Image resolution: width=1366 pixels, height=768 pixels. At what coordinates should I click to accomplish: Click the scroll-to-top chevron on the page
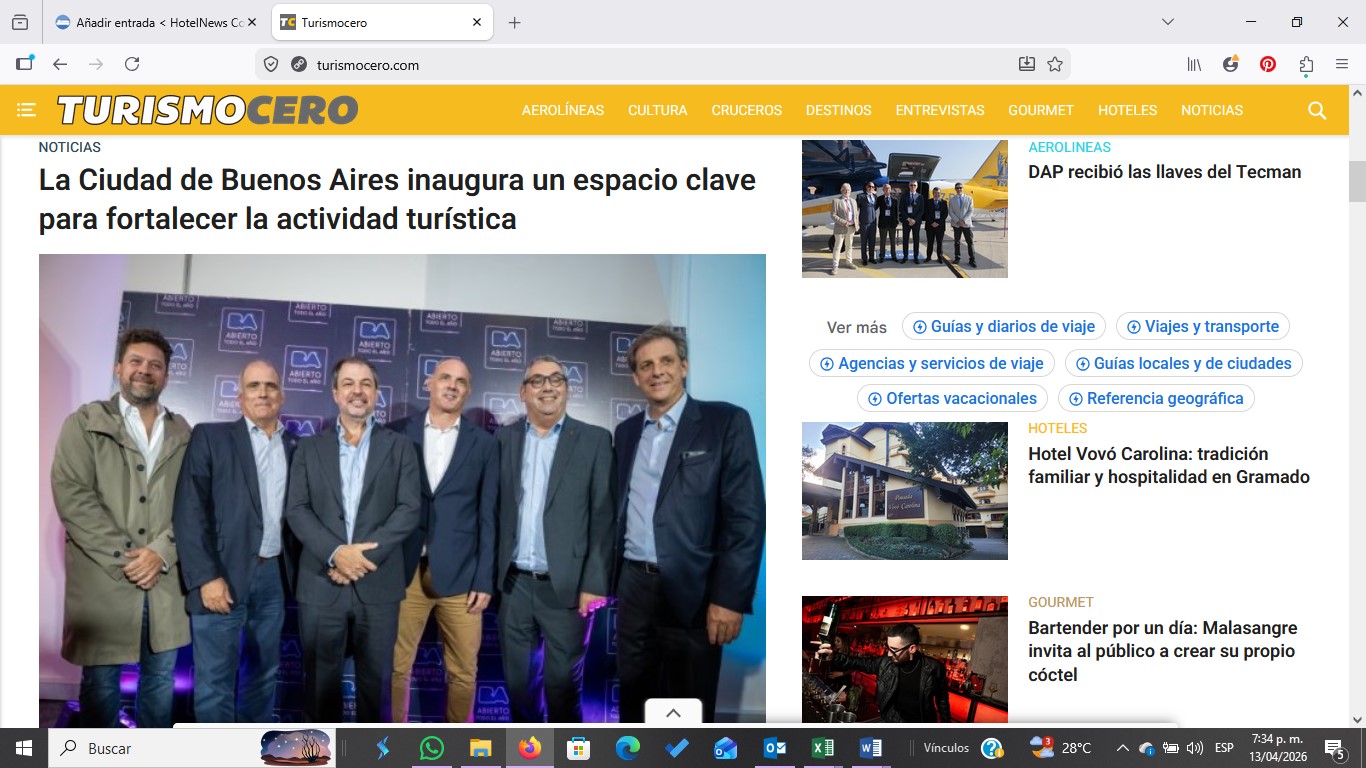[x=672, y=712]
